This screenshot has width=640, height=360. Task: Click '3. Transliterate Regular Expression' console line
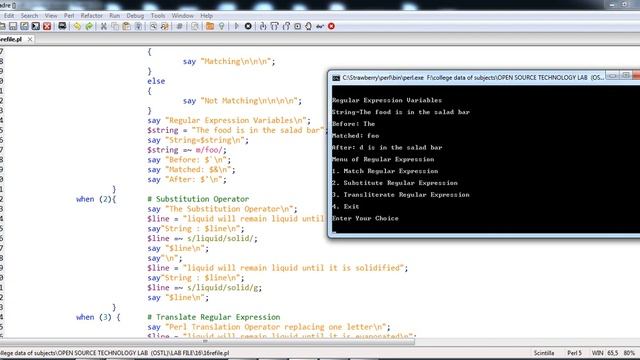[x=401, y=195]
